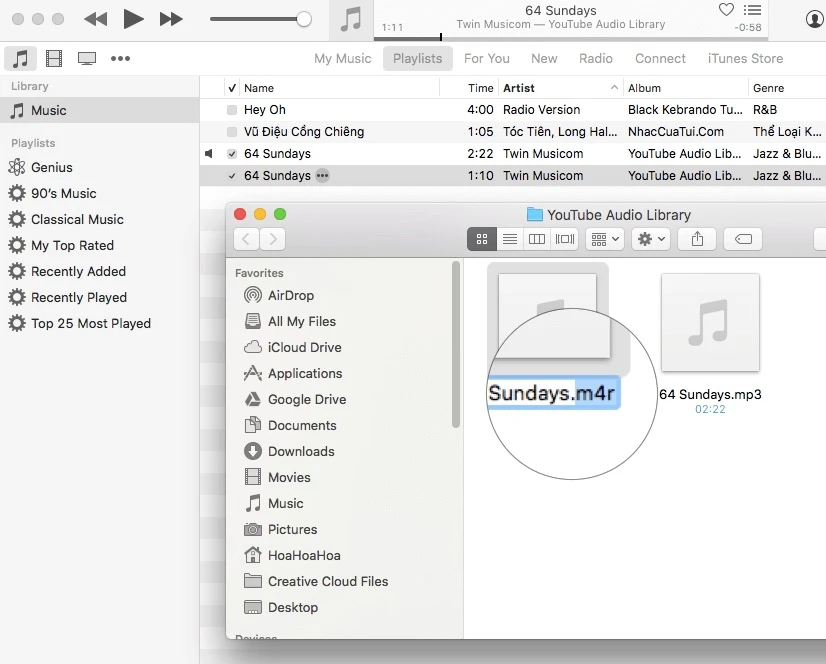Select the Recently Added playlist
Viewport: 826px width, 664px height.
click(78, 271)
